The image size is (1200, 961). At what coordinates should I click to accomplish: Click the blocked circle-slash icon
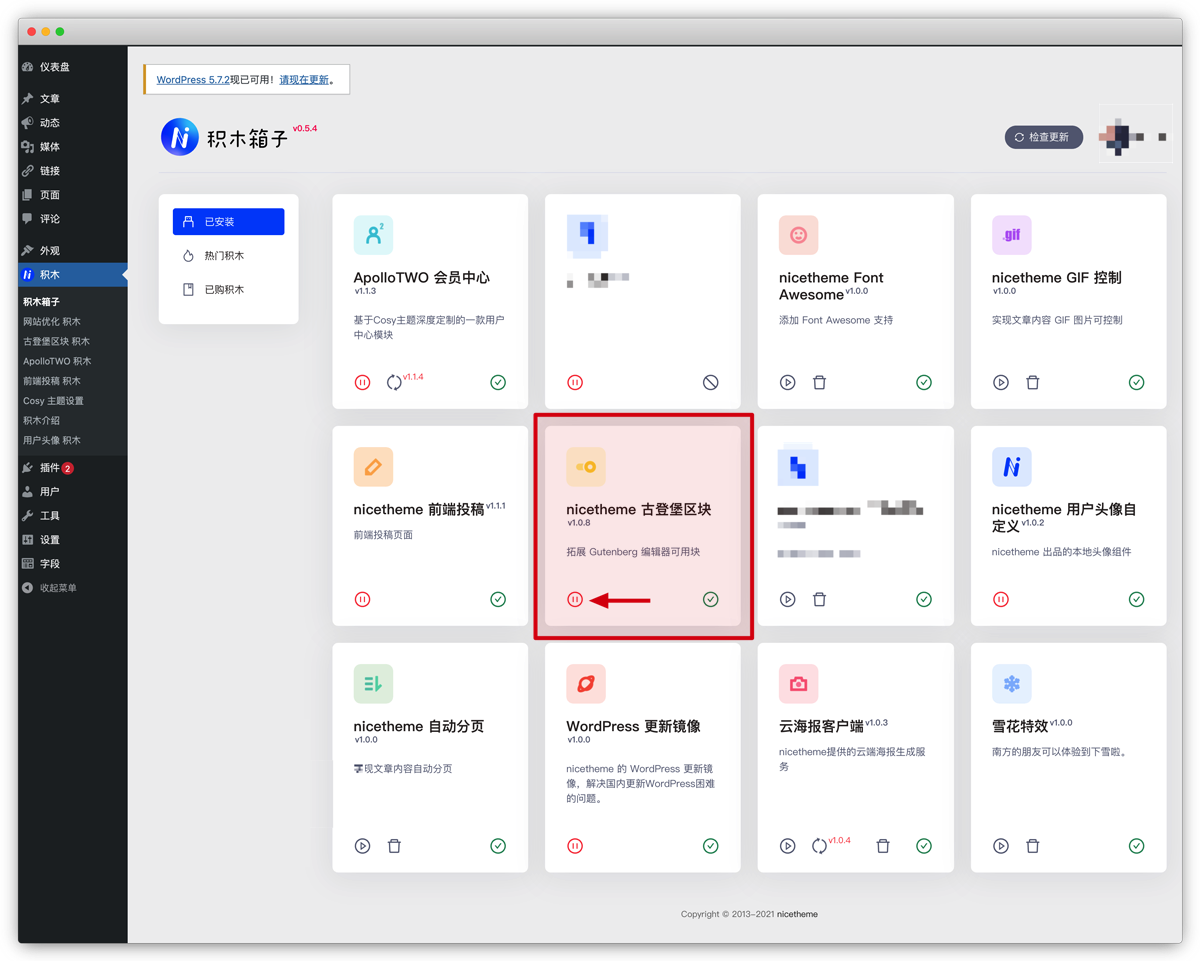coord(711,382)
